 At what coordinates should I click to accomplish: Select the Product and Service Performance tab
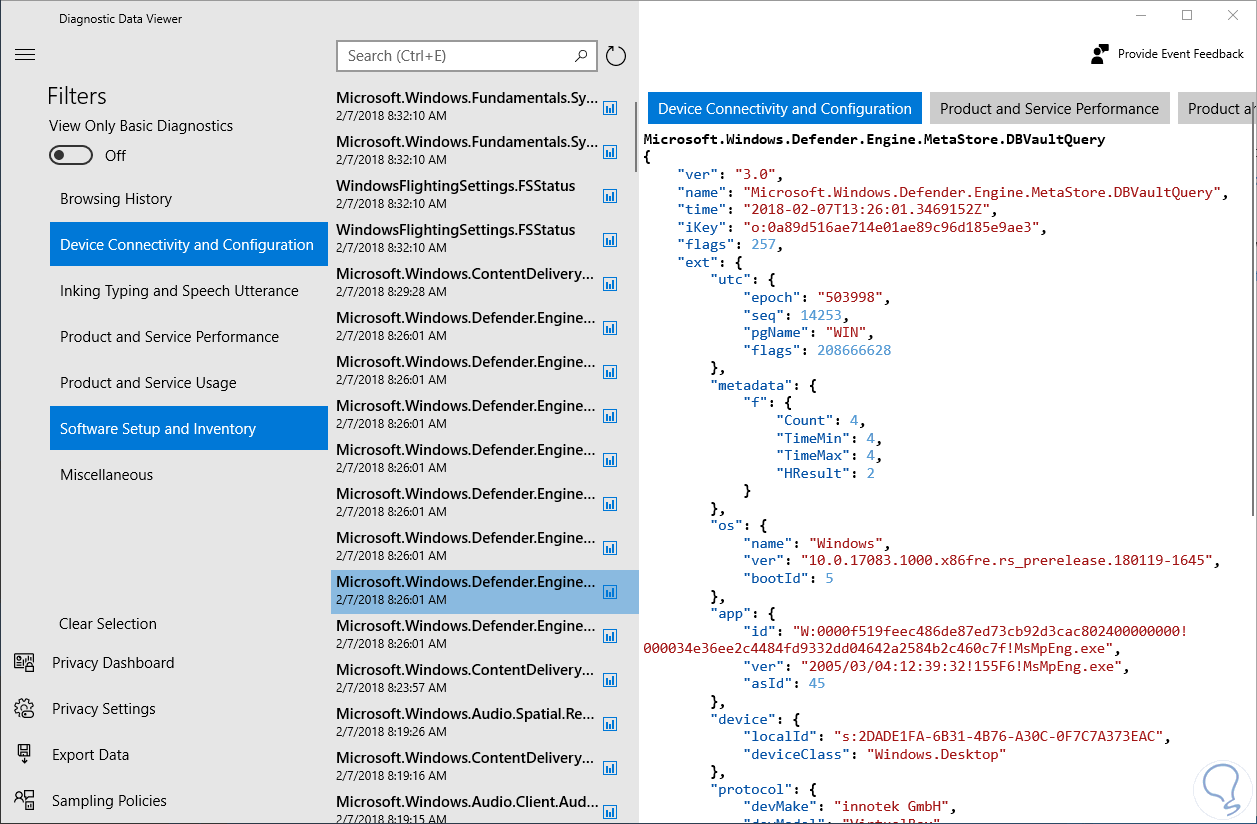(1049, 109)
